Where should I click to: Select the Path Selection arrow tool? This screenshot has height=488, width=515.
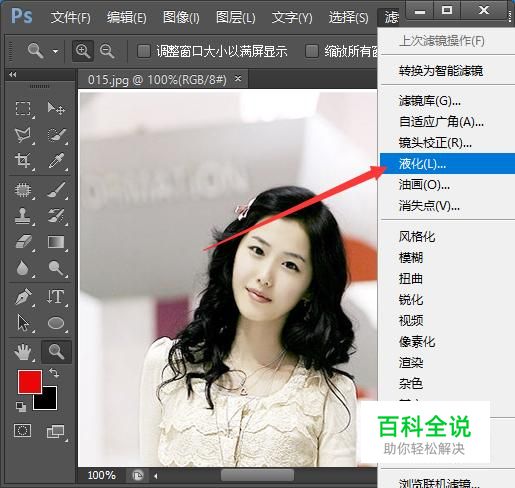pos(23,323)
